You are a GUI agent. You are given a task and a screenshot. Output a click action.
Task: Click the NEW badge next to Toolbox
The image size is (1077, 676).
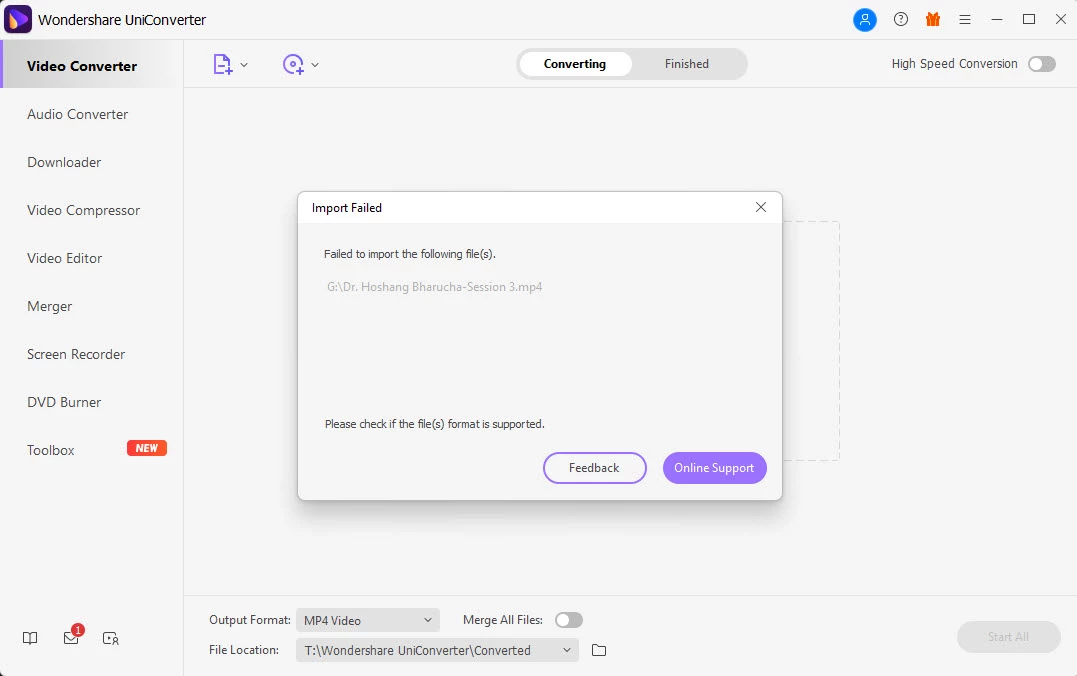(147, 448)
